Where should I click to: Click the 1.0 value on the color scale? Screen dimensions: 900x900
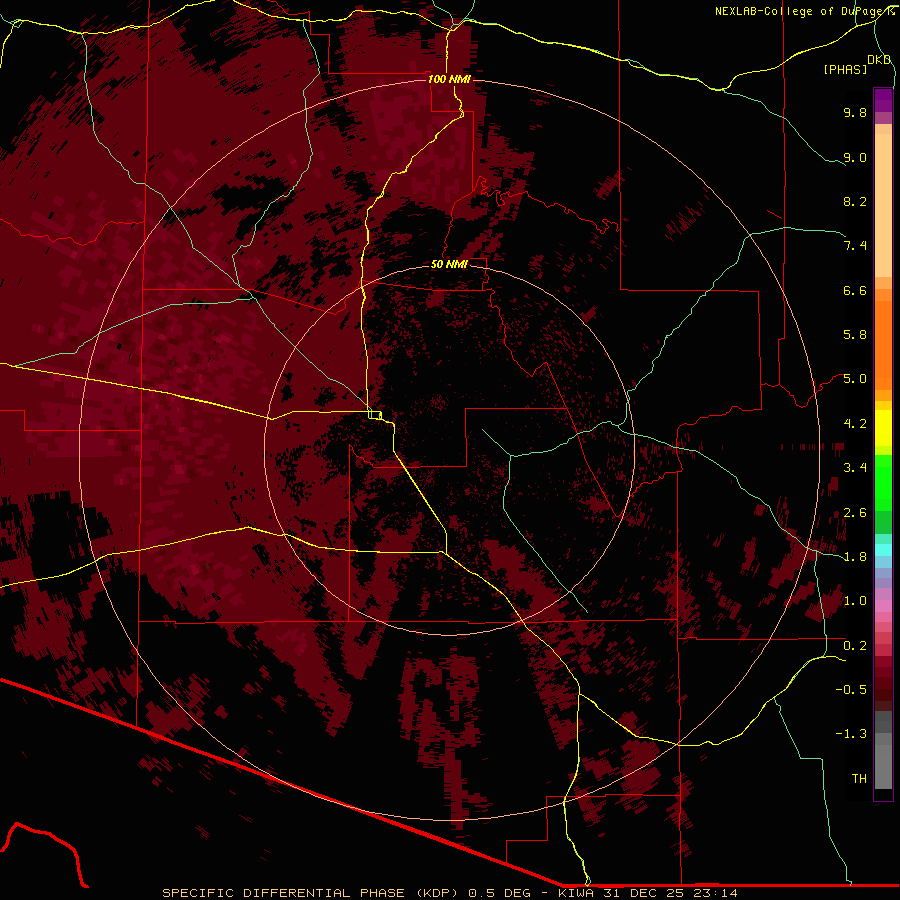tap(855, 601)
